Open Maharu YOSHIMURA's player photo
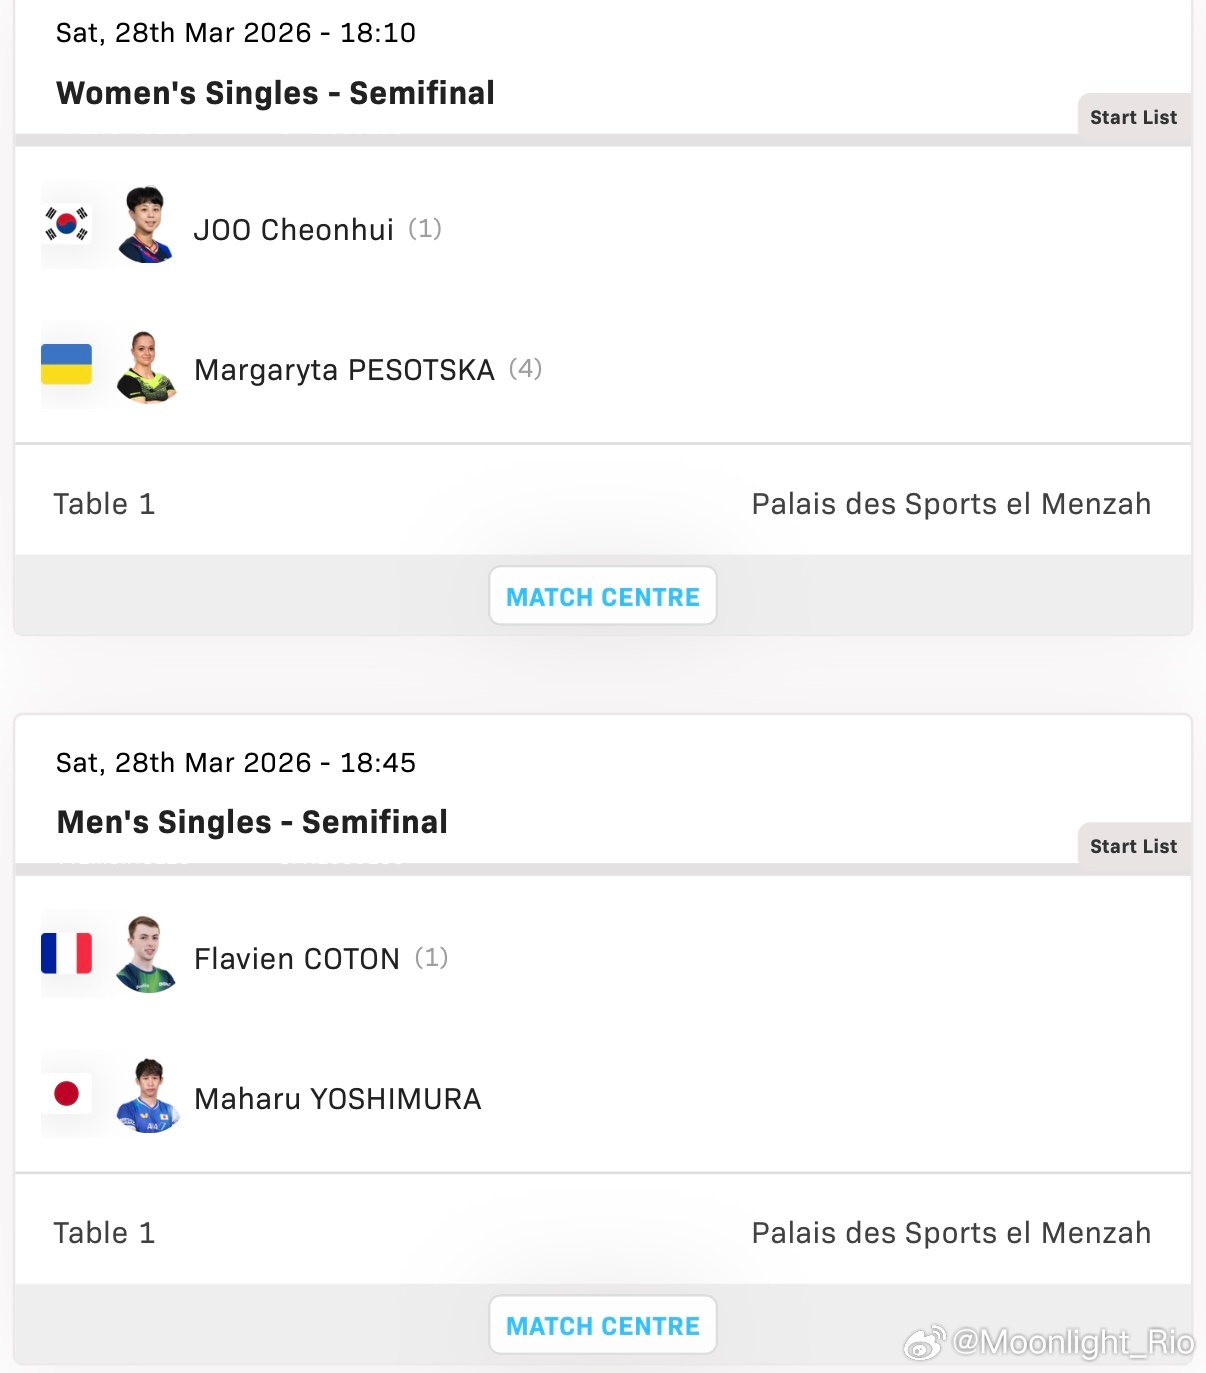1206x1373 pixels. (147, 1095)
